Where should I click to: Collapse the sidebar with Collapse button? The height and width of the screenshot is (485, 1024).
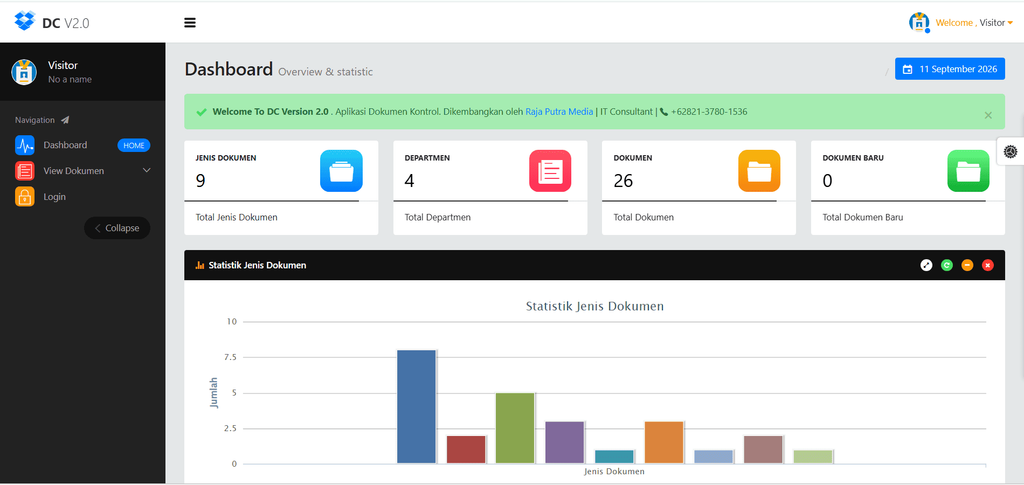point(117,228)
